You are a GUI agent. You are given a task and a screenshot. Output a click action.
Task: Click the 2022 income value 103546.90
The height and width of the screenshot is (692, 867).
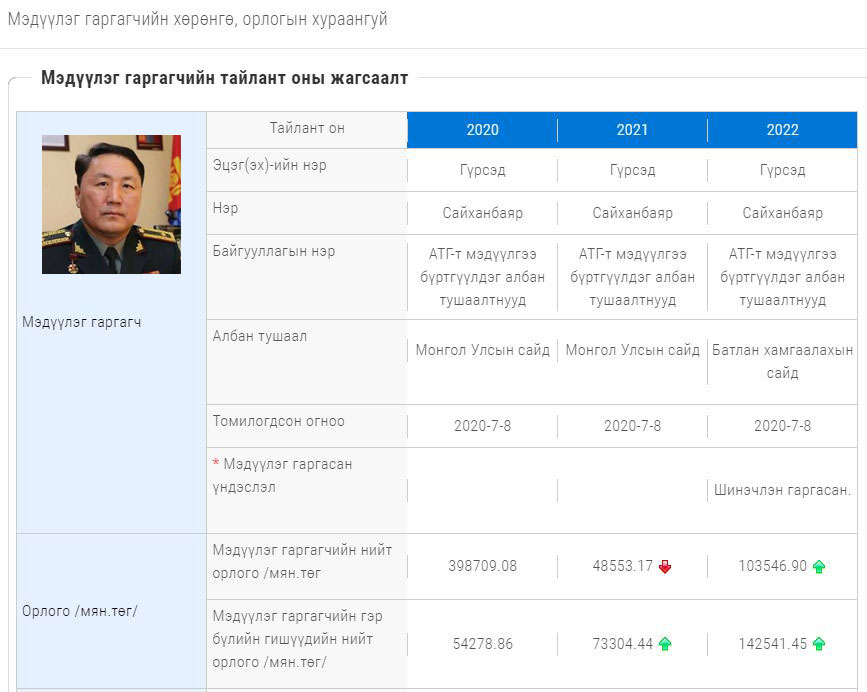(772, 567)
